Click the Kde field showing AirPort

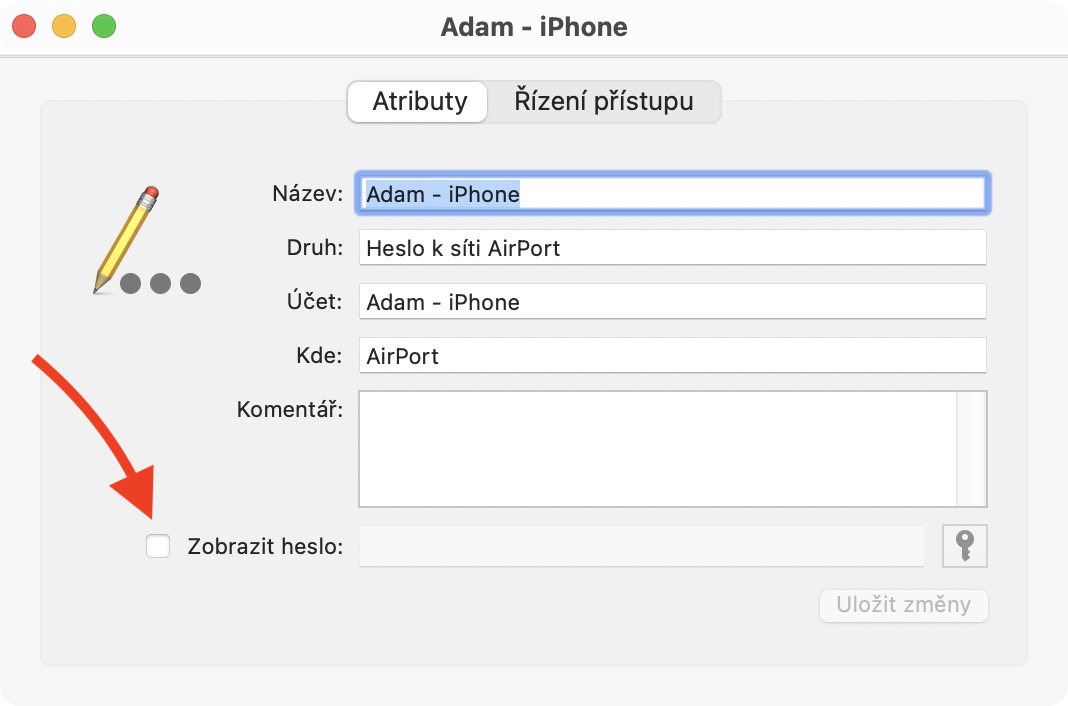(x=672, y=356)
